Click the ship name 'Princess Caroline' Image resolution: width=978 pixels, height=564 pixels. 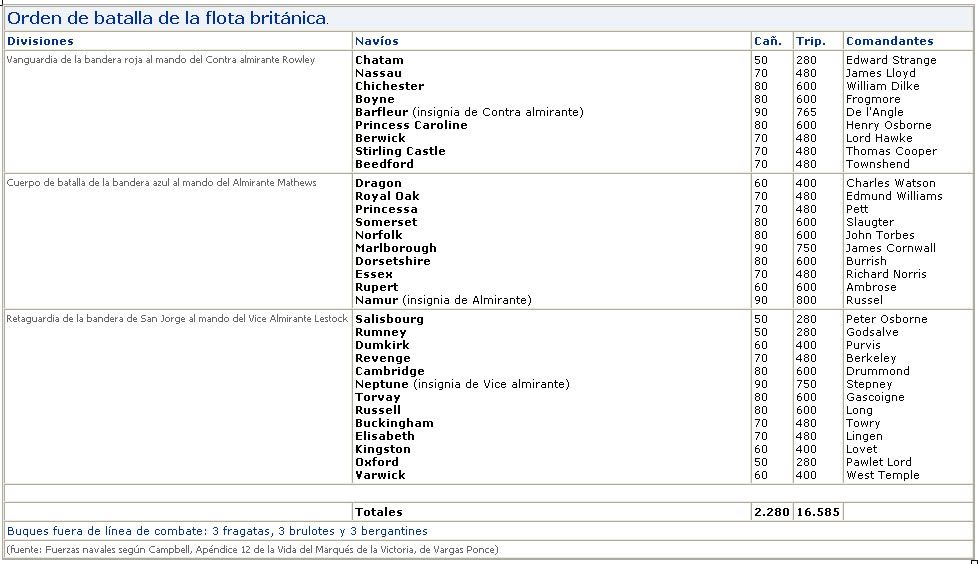click(411, 125)
